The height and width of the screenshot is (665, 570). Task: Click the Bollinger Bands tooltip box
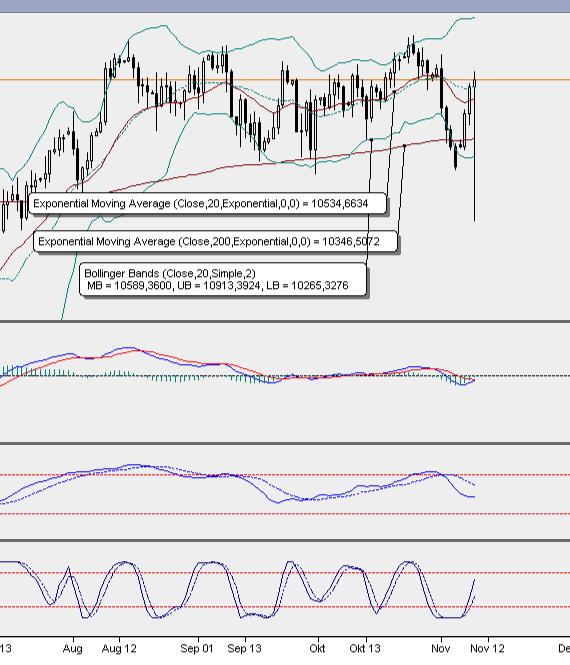coord(223,279)
